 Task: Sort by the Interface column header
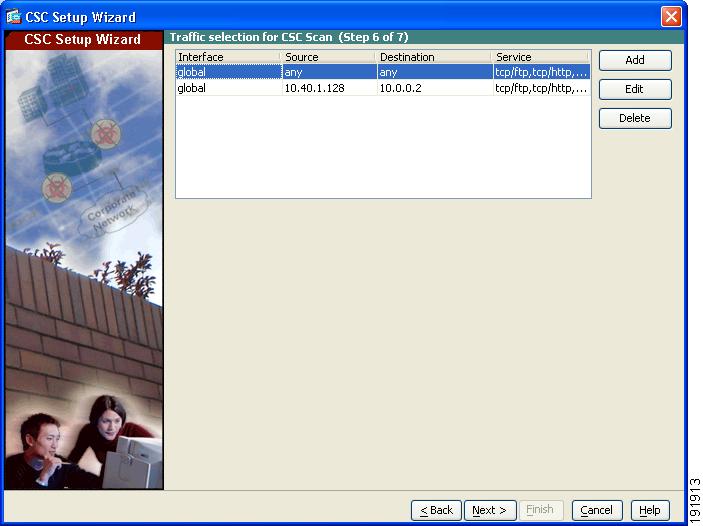[x=228, y=57]
